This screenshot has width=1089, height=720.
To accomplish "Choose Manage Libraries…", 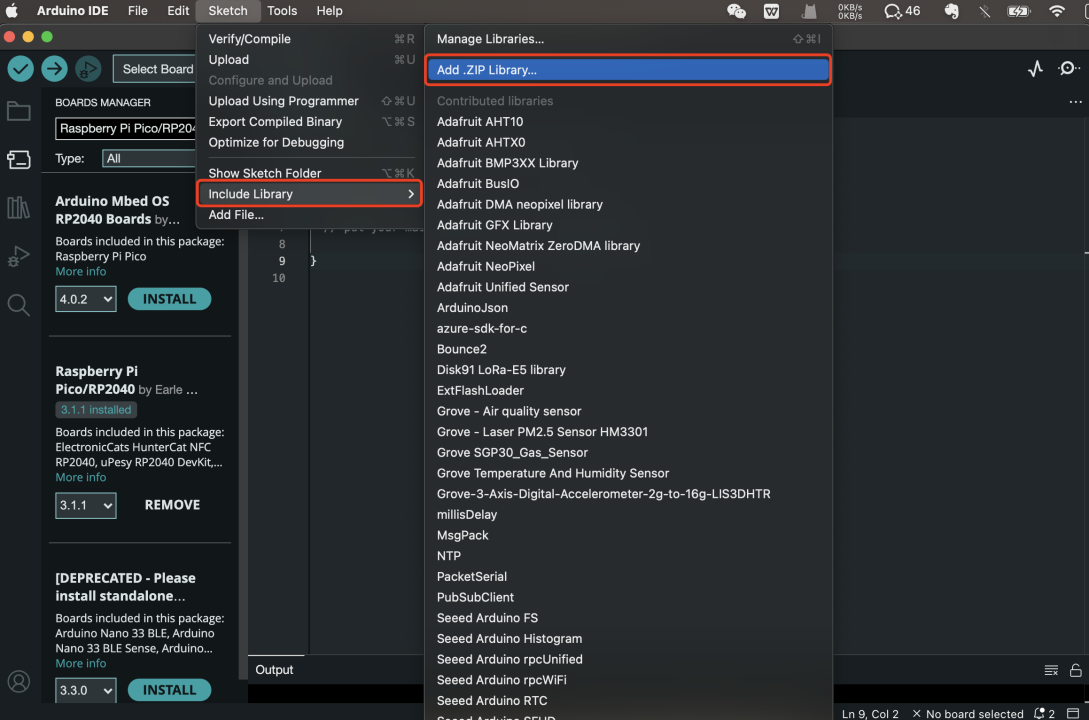I will (628, 39).
